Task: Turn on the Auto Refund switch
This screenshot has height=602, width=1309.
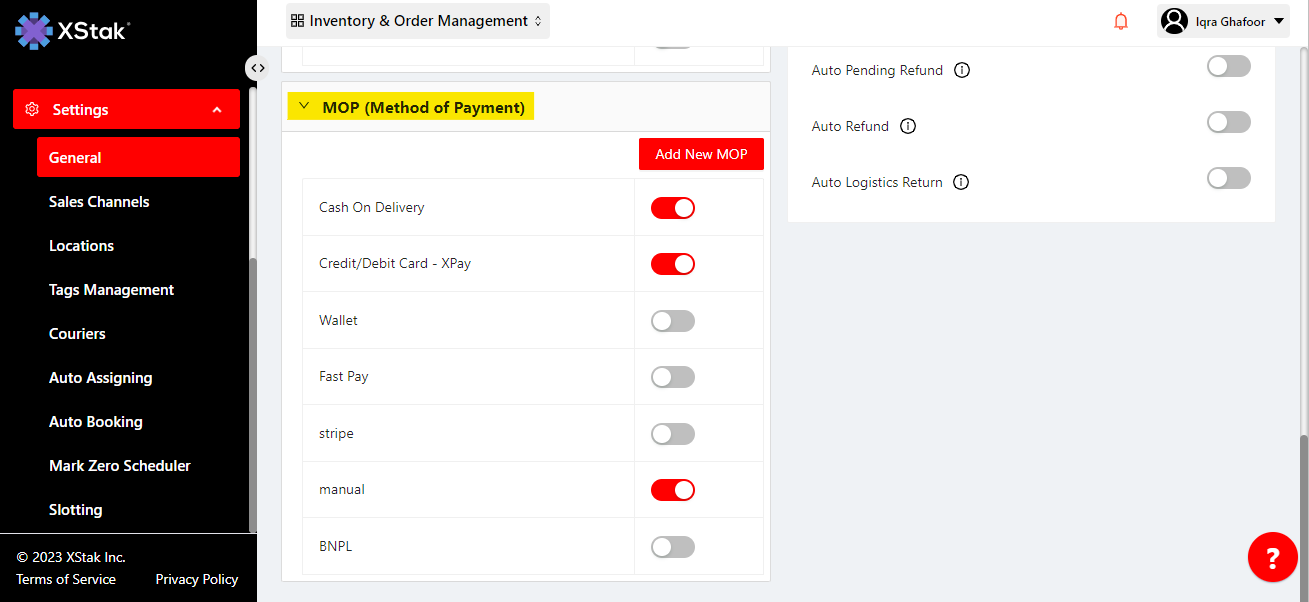Action: coord(1228,122)
